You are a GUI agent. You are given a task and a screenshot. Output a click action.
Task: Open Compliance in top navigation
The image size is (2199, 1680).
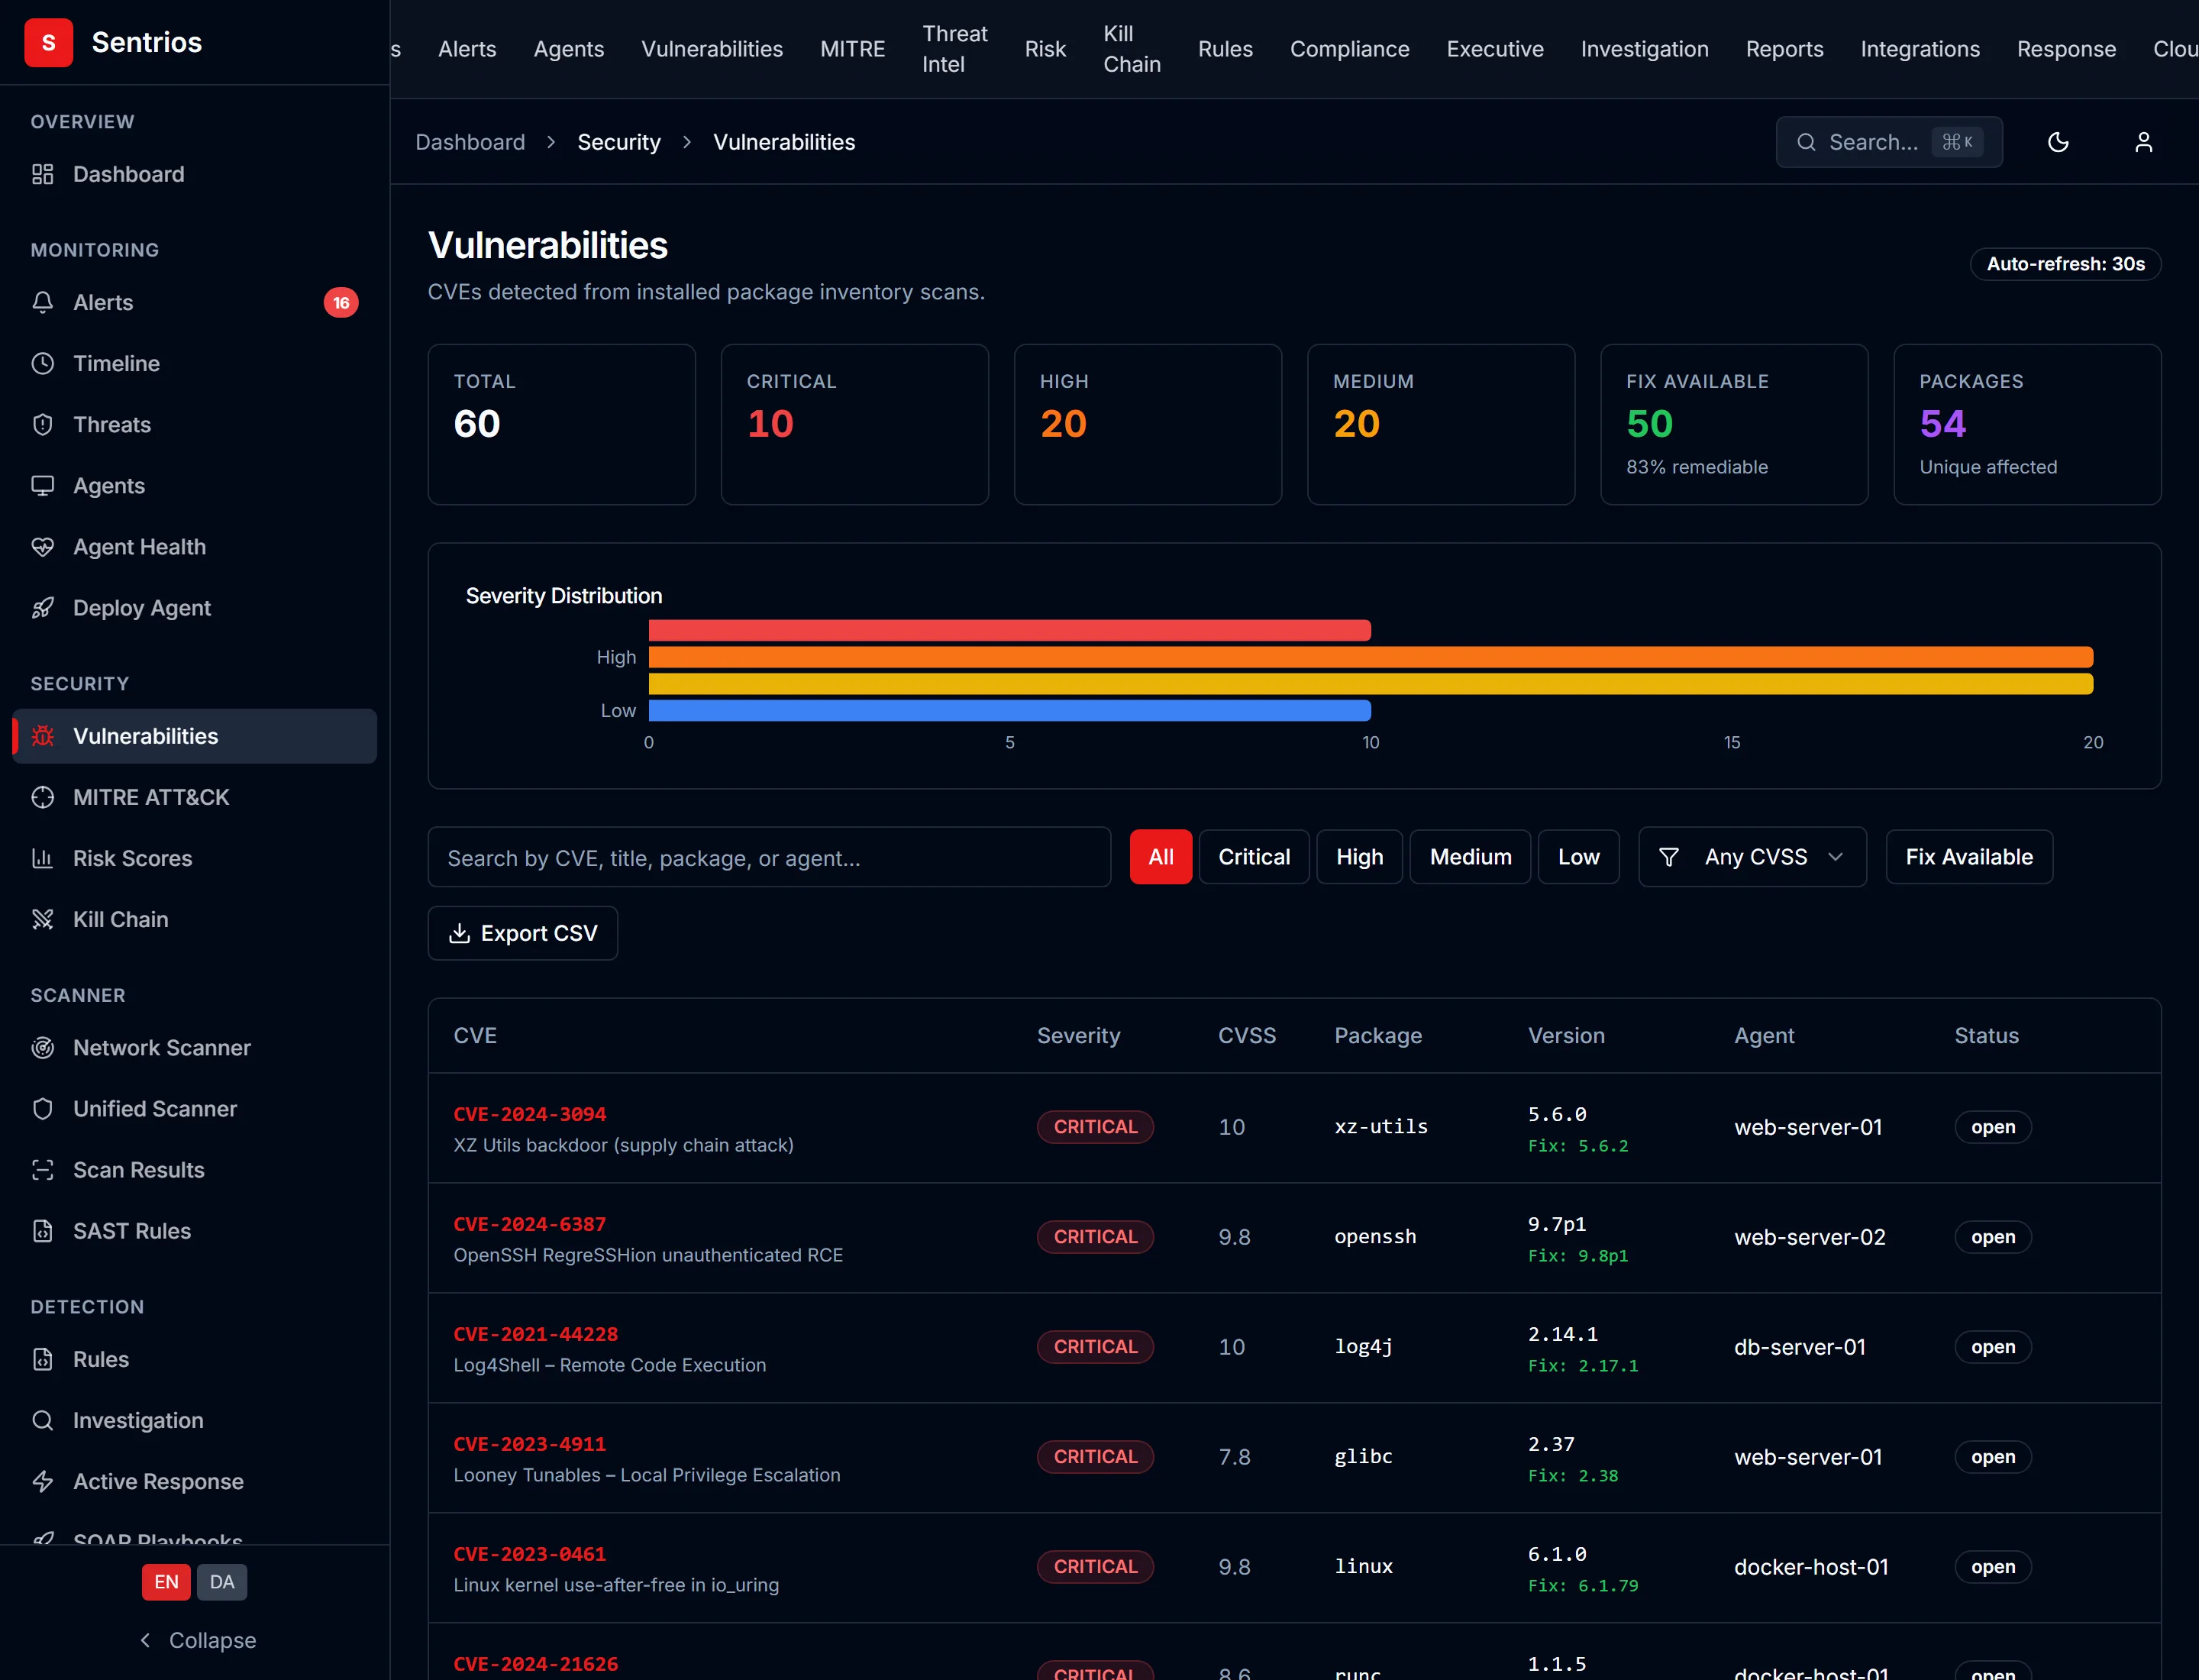1349,49
